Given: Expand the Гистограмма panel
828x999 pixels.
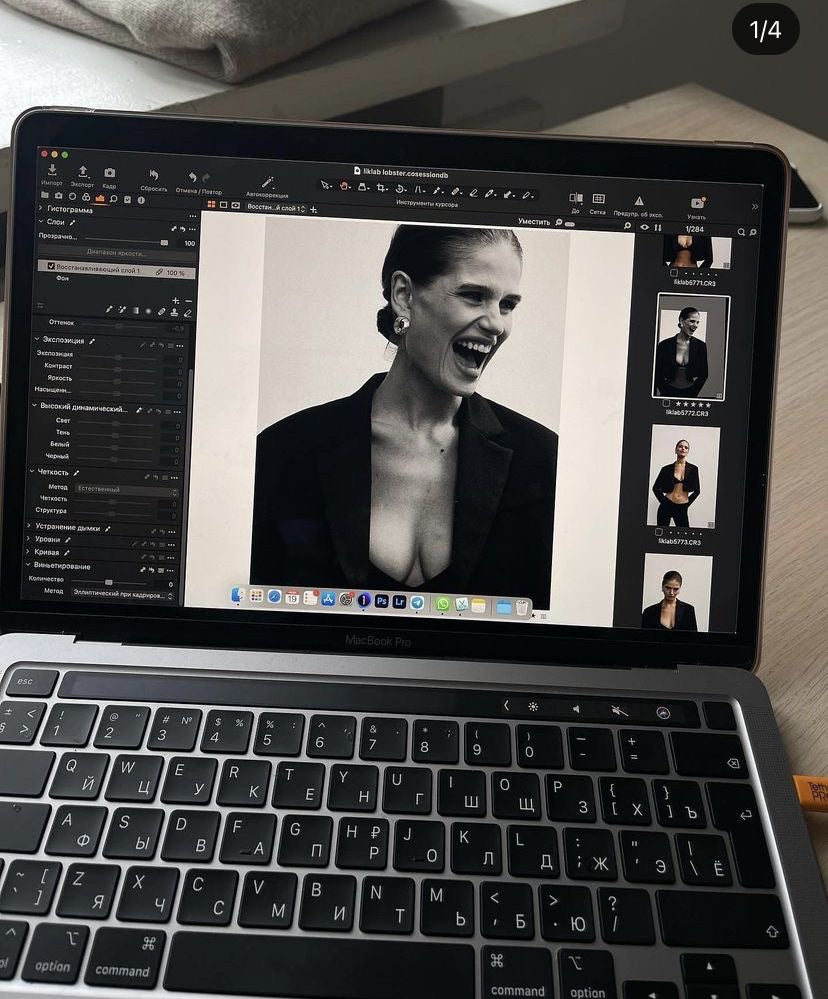Looking at the screenshot, I should pyautogui.click(x=42, y=209).
